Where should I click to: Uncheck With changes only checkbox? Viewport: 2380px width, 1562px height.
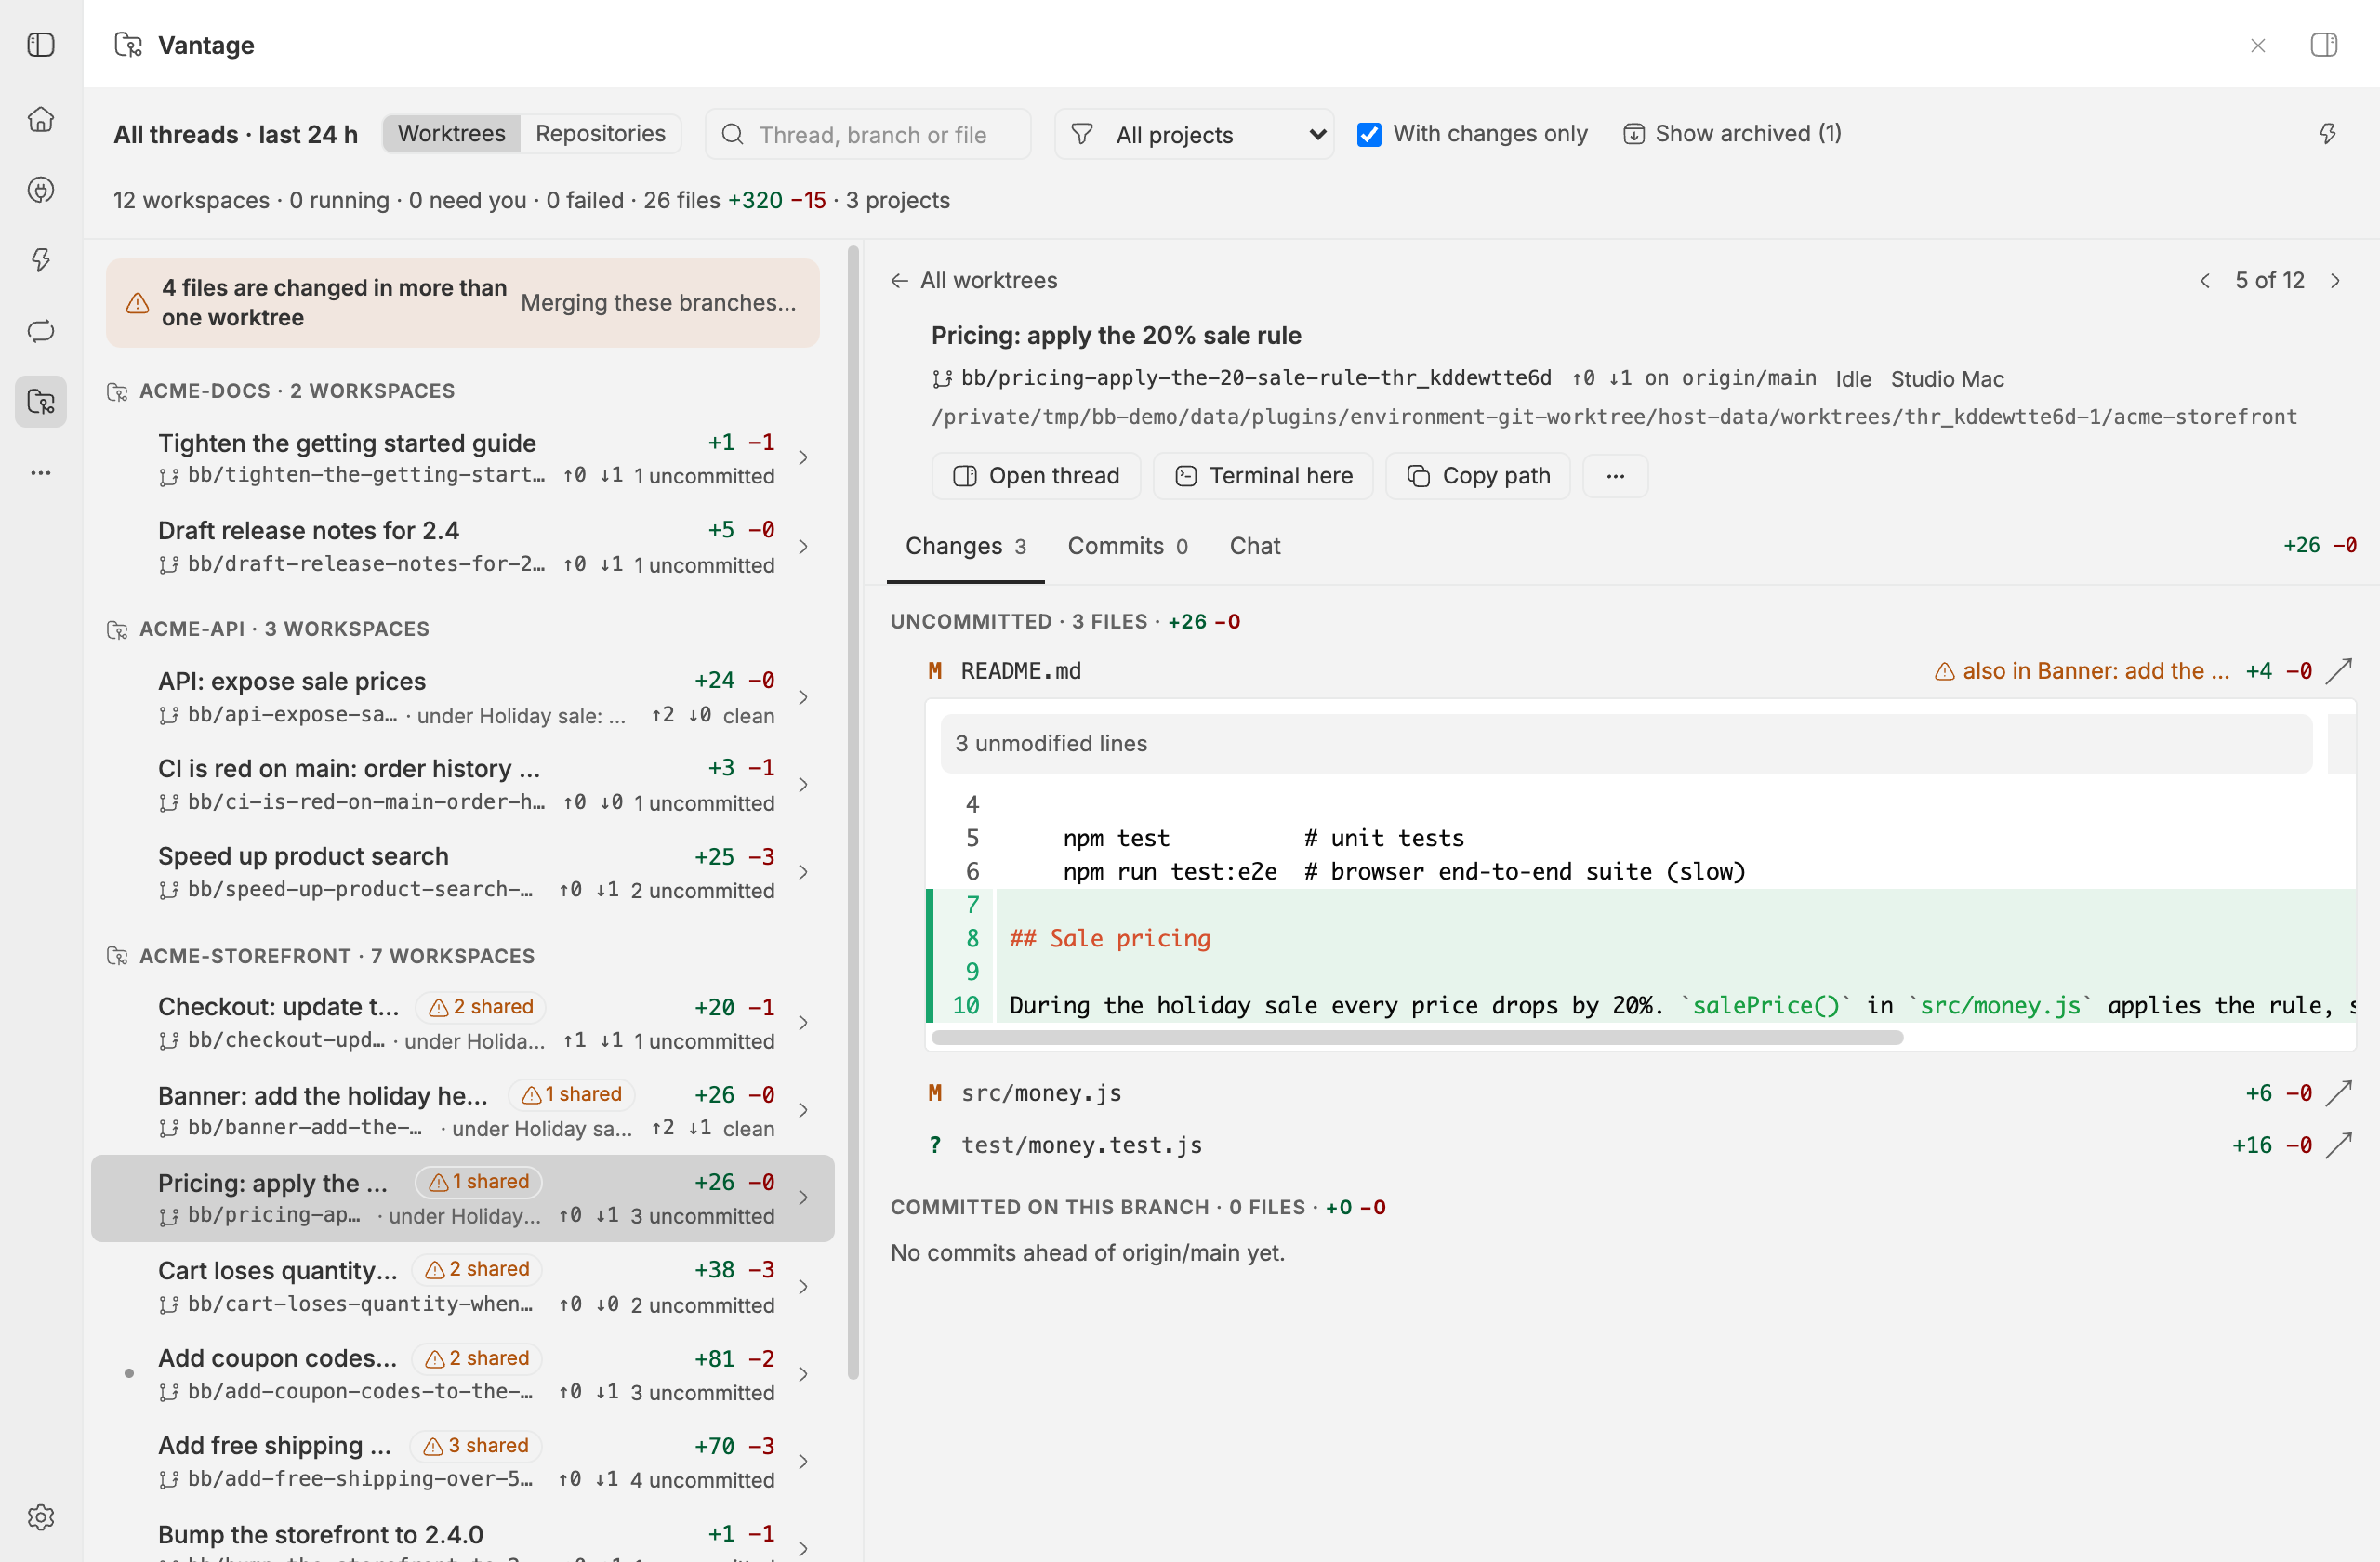click(1369, 134)
